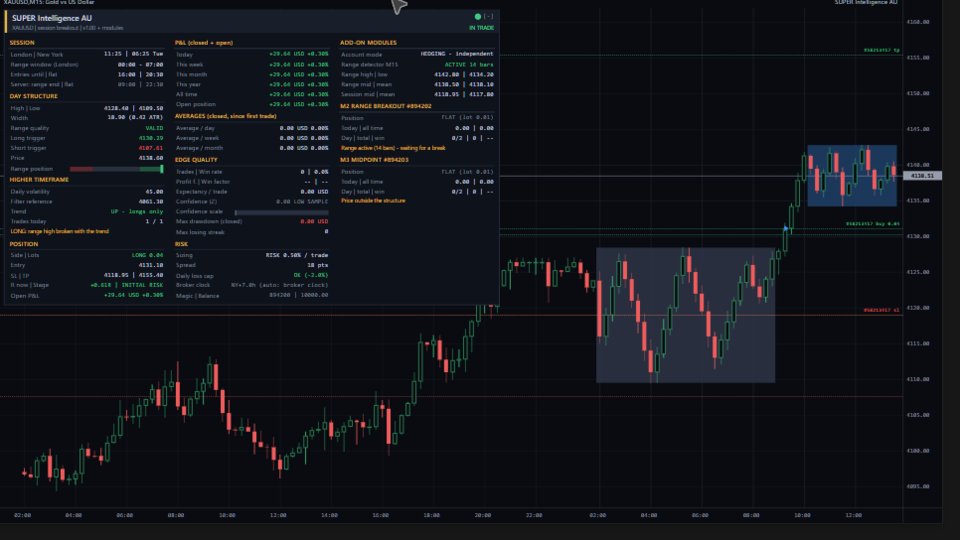Click the Range window value '00:00 - 07:00'

tap(140, 64)
